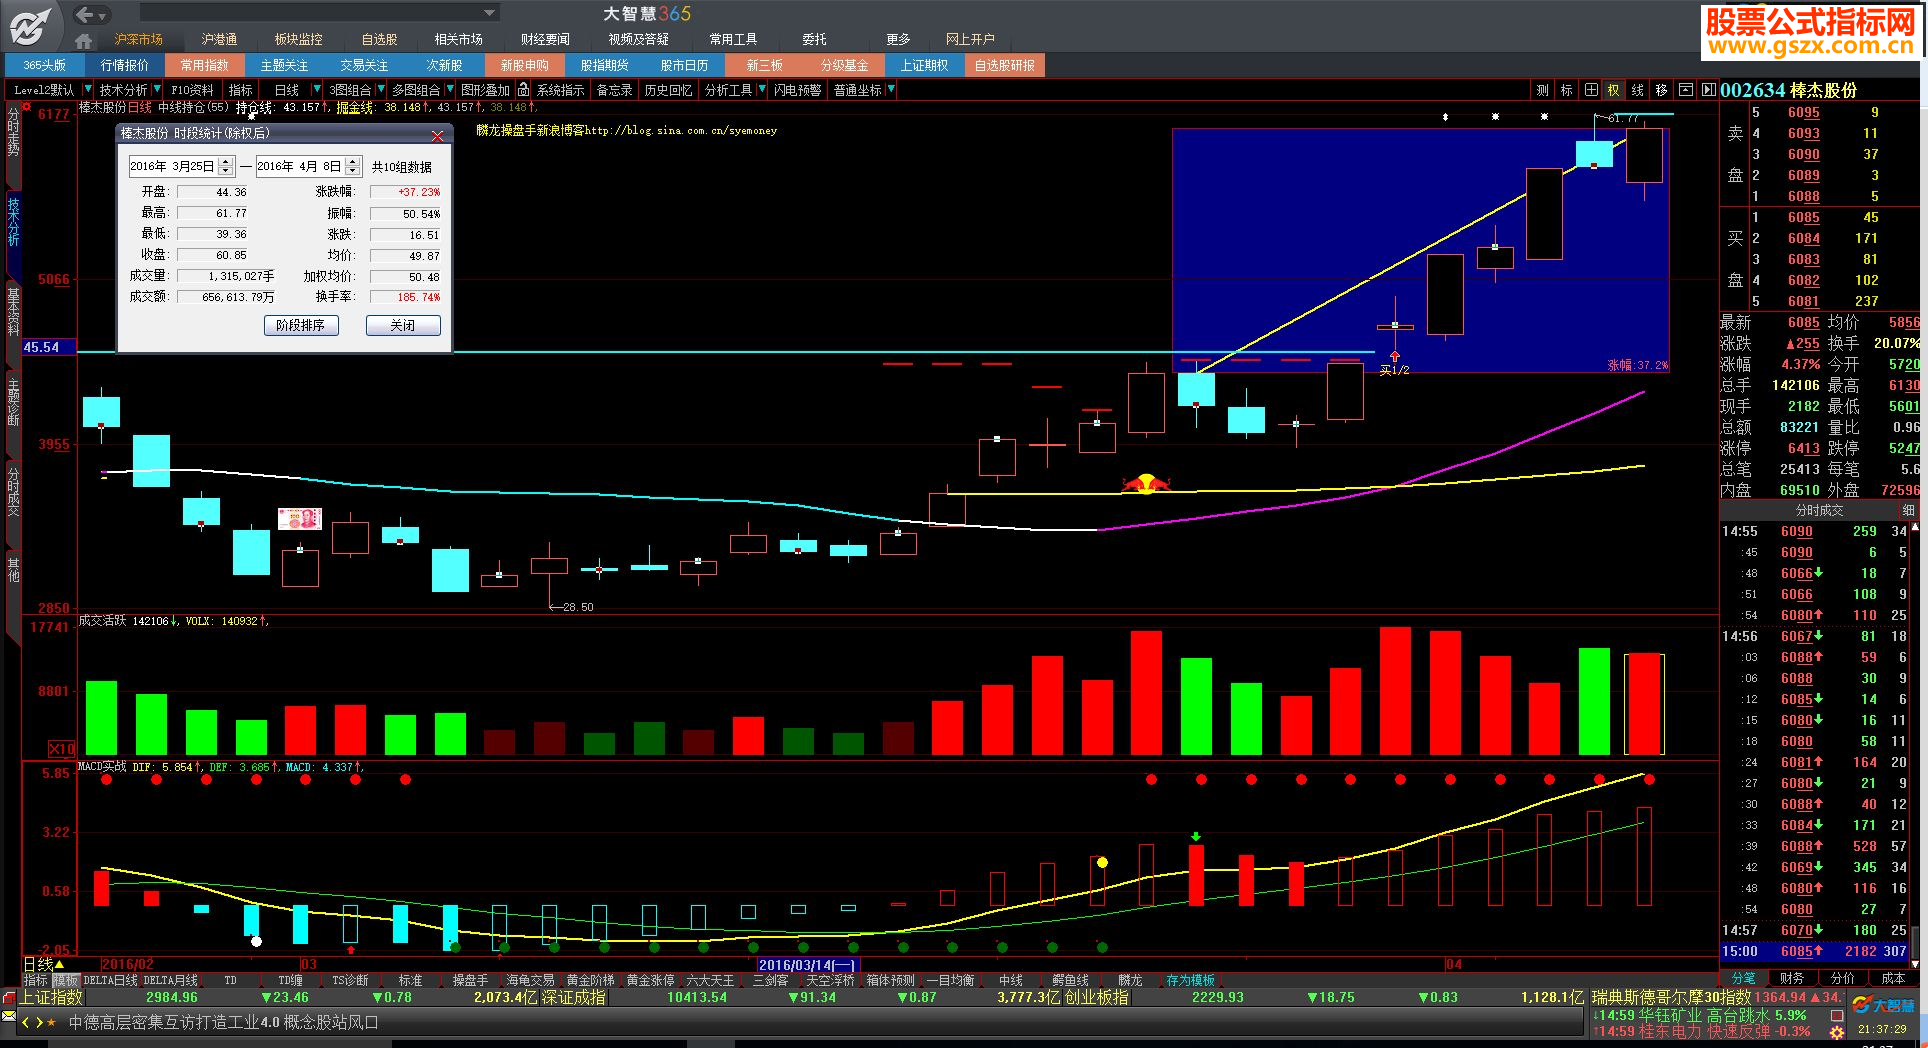
Task: Click the 阶段排序 button
Action: [301, 325]
